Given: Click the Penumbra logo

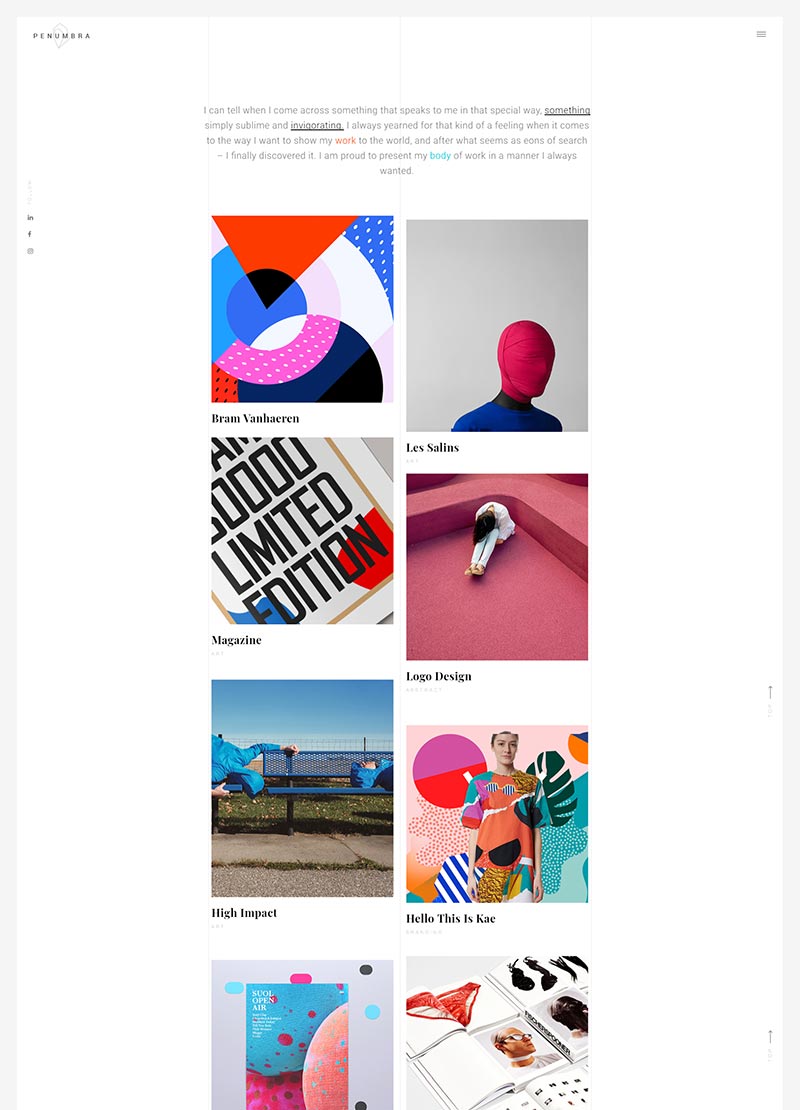Looking at the screenshot, I should 62,35.
